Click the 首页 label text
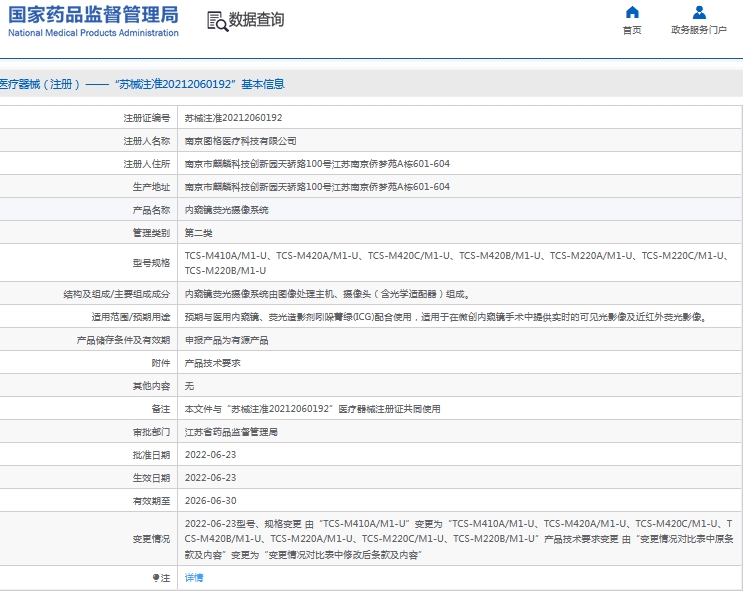 (632, 30)
